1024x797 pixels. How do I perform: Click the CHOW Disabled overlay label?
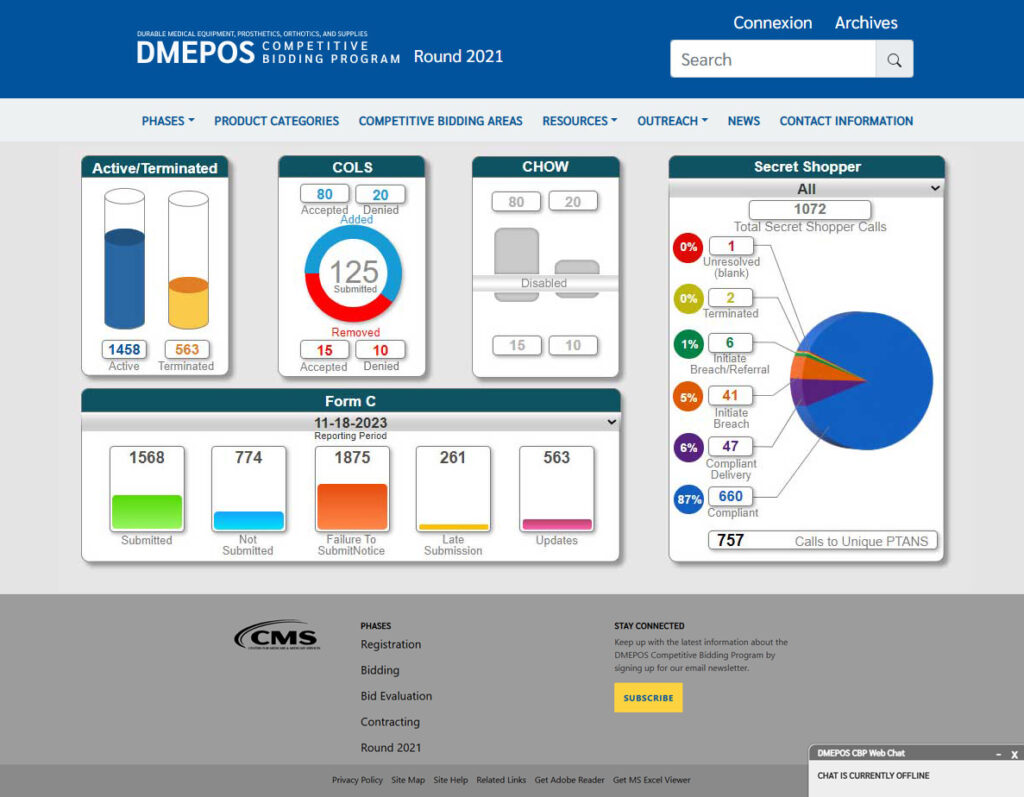pos(544,283)
